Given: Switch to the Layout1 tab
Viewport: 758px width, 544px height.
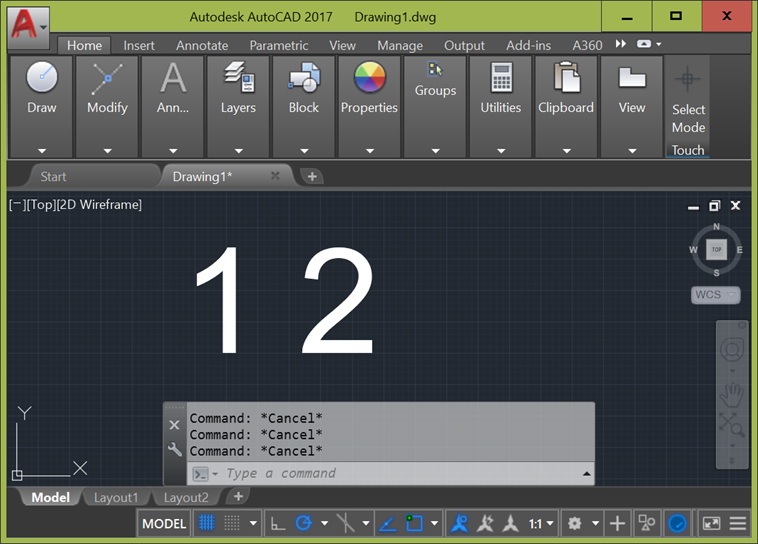Looking at the screenshot, I should pos(116,497).
